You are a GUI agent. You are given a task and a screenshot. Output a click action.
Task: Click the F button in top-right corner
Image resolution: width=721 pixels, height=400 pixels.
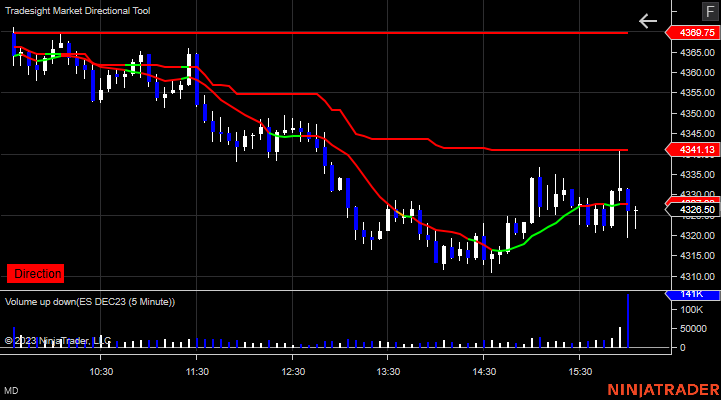710,11
